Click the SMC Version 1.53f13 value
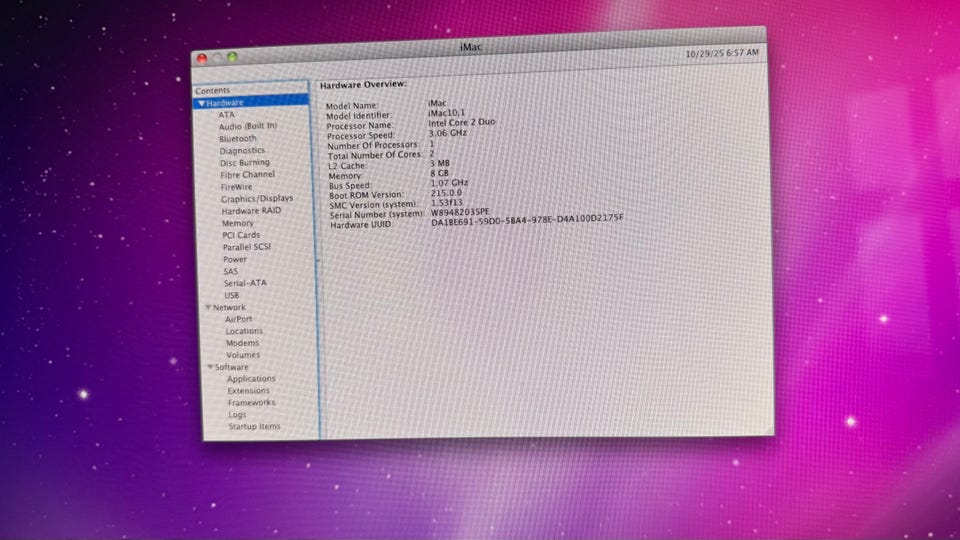This screenshot has width=960, height=540. (447, 203)
